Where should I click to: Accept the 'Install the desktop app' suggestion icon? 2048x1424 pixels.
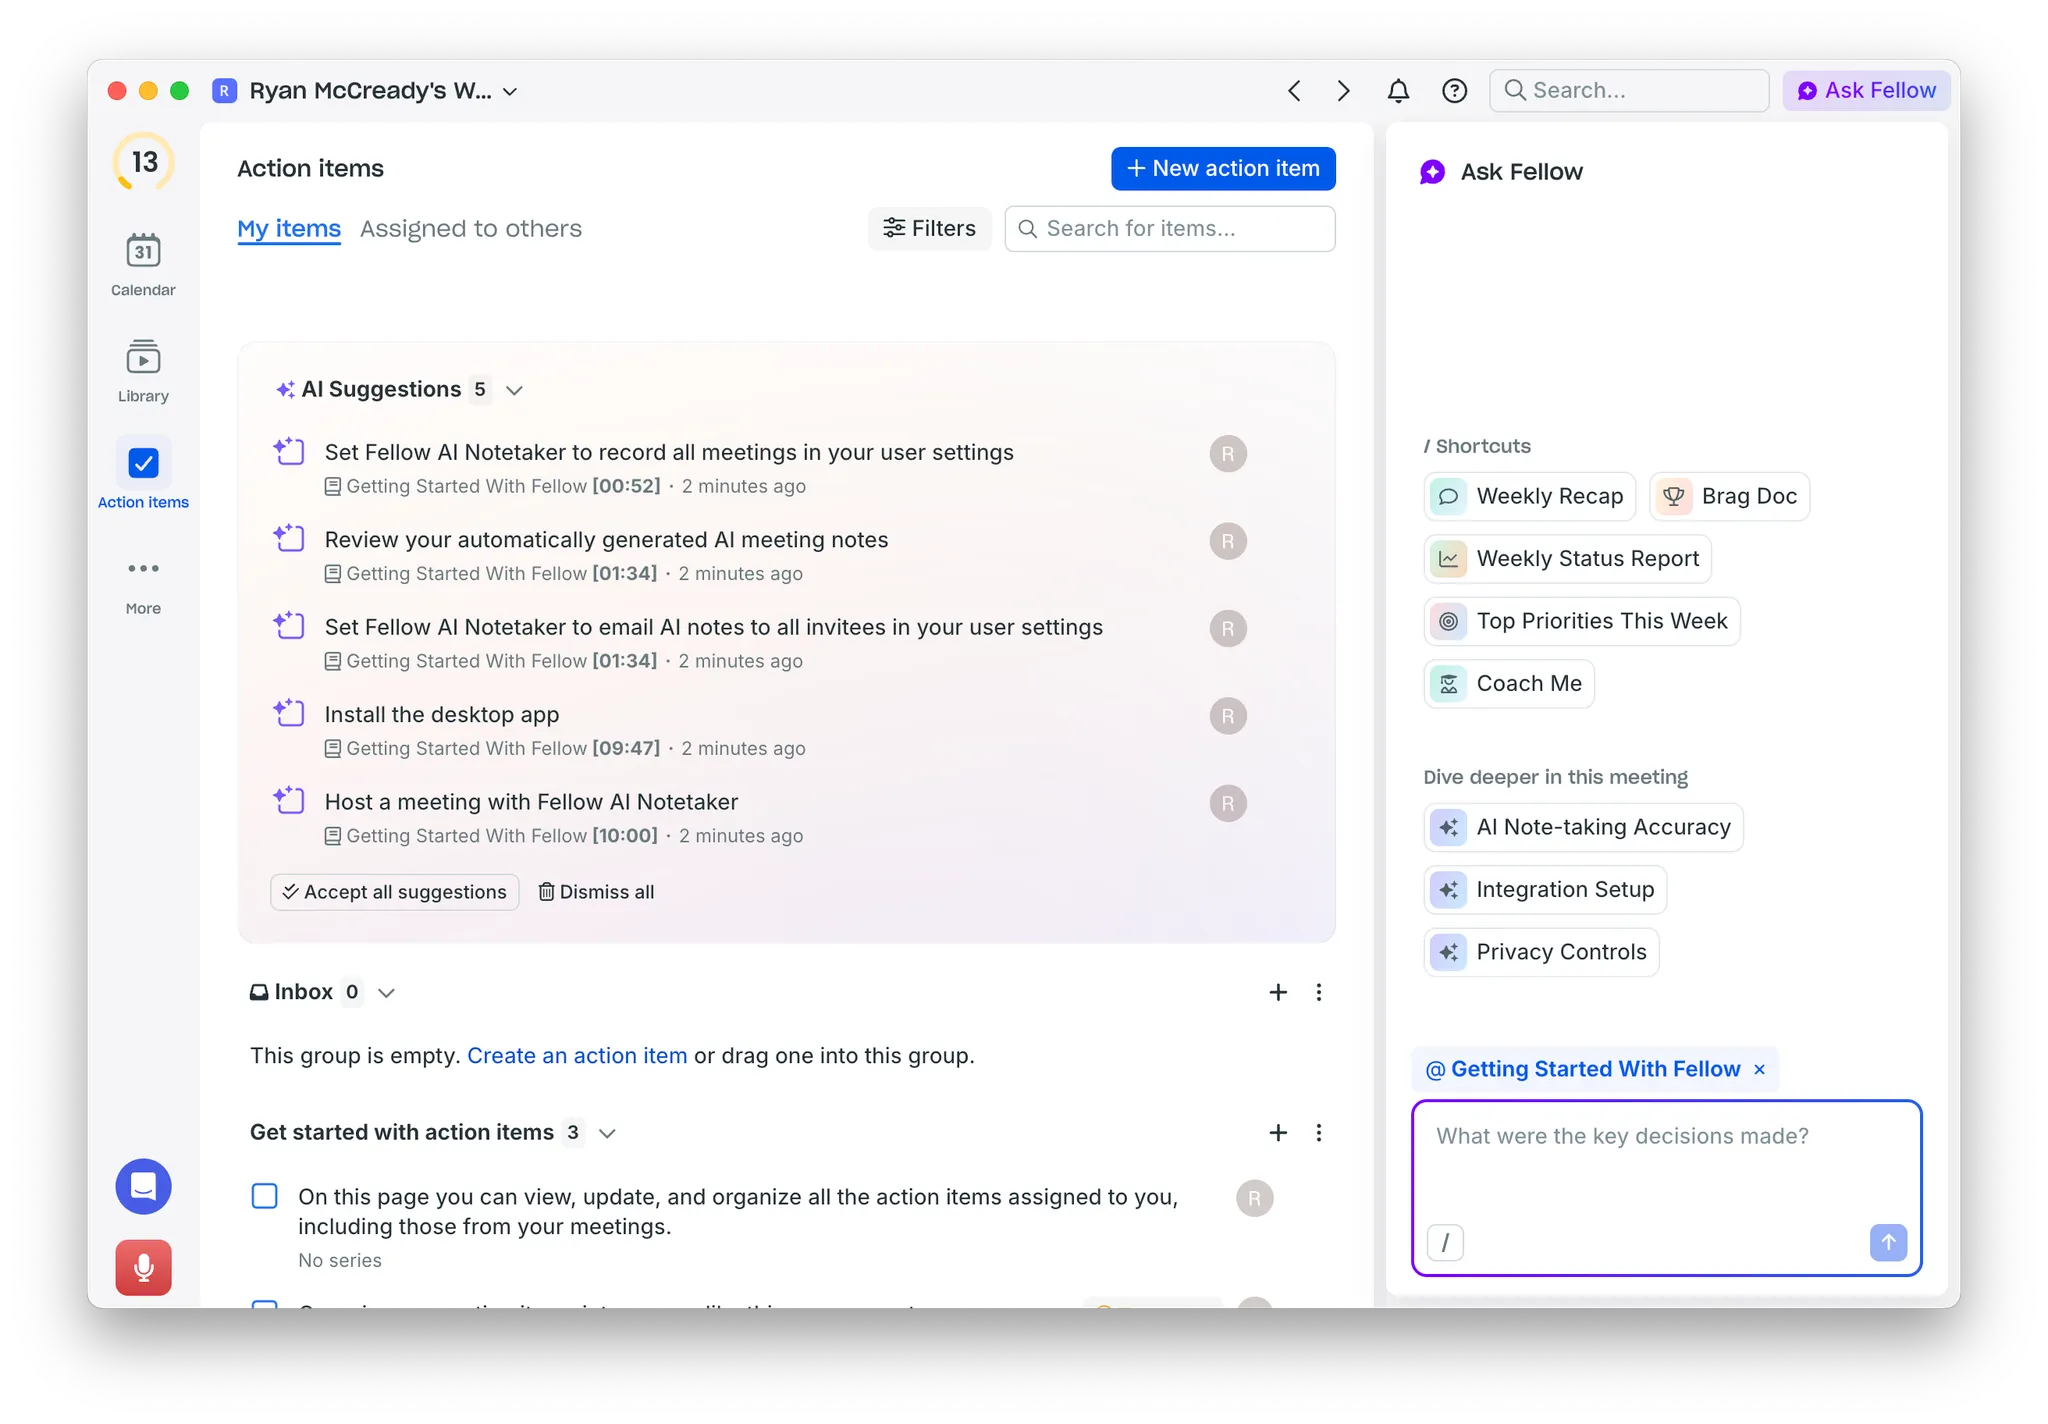click(290, 714)
